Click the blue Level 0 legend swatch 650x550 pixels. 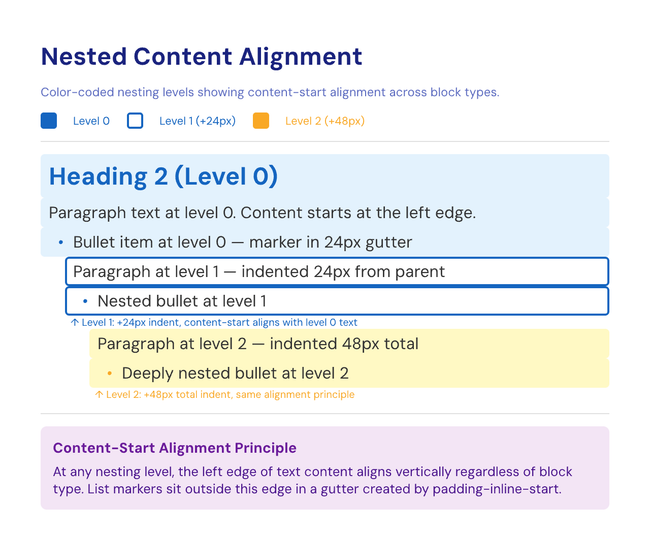click(49, 121)
